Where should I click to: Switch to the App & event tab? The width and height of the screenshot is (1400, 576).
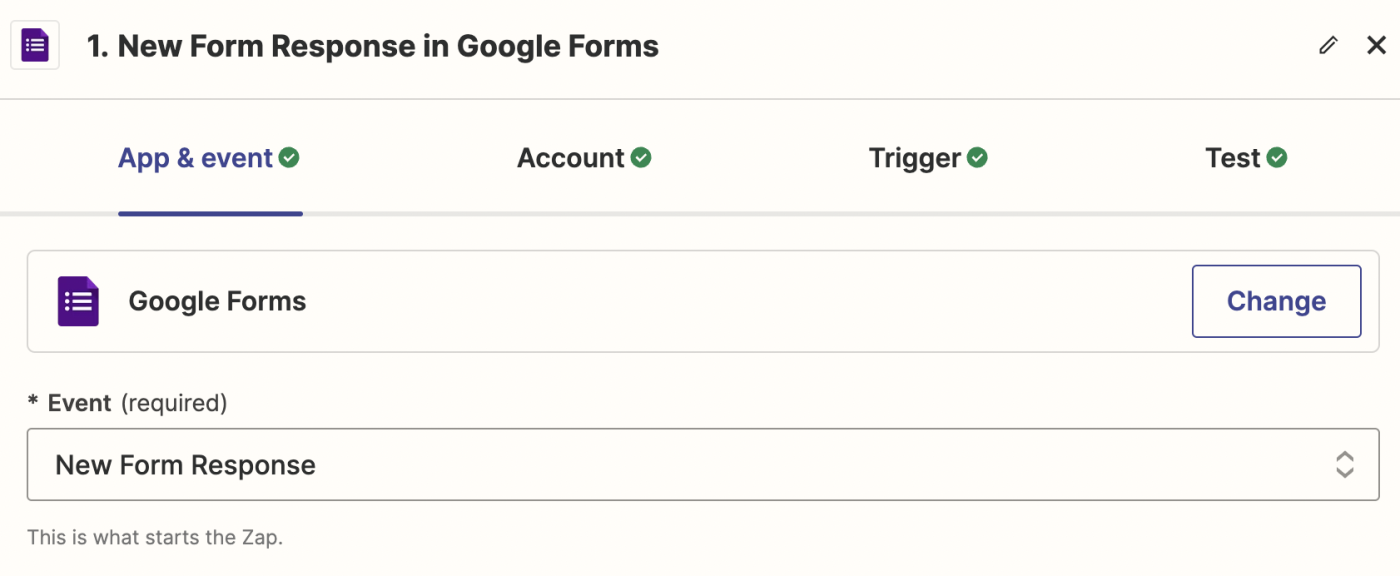(196, 158)
